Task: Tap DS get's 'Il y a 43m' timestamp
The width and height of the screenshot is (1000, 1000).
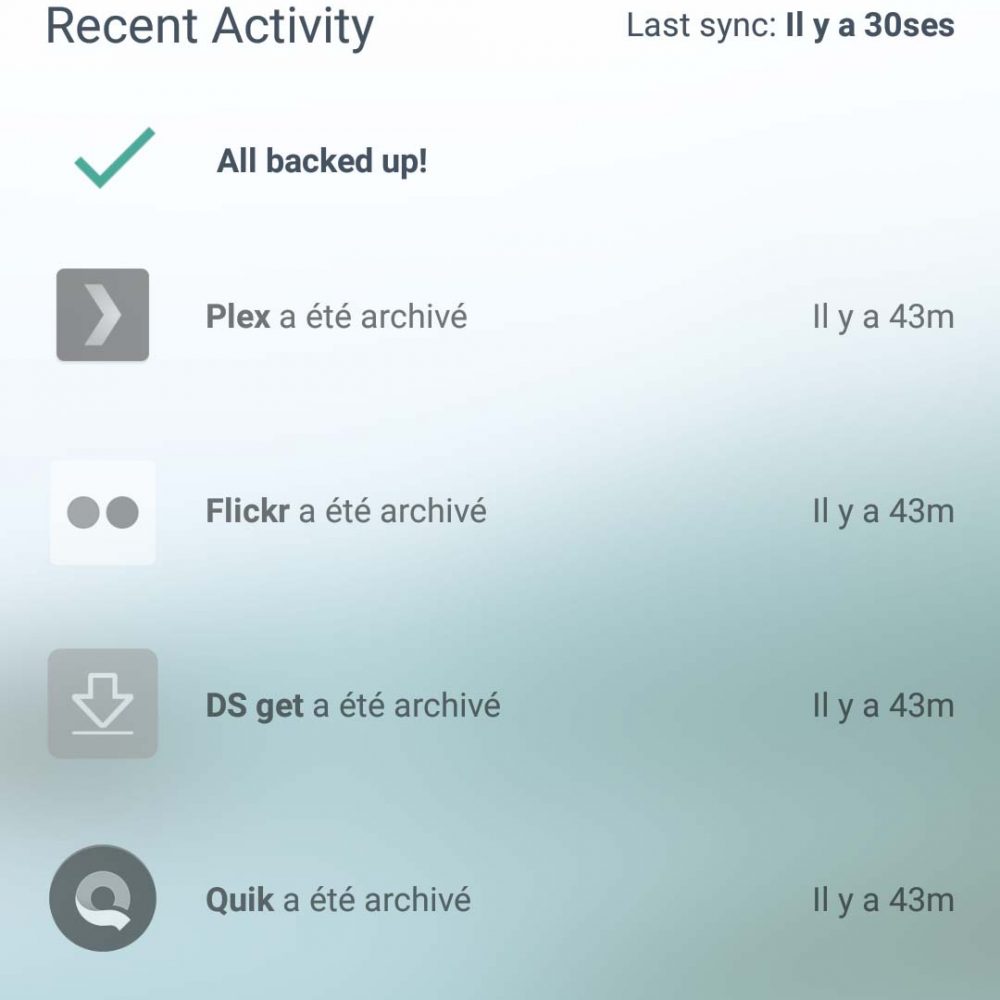Action: tap(884, 706)
